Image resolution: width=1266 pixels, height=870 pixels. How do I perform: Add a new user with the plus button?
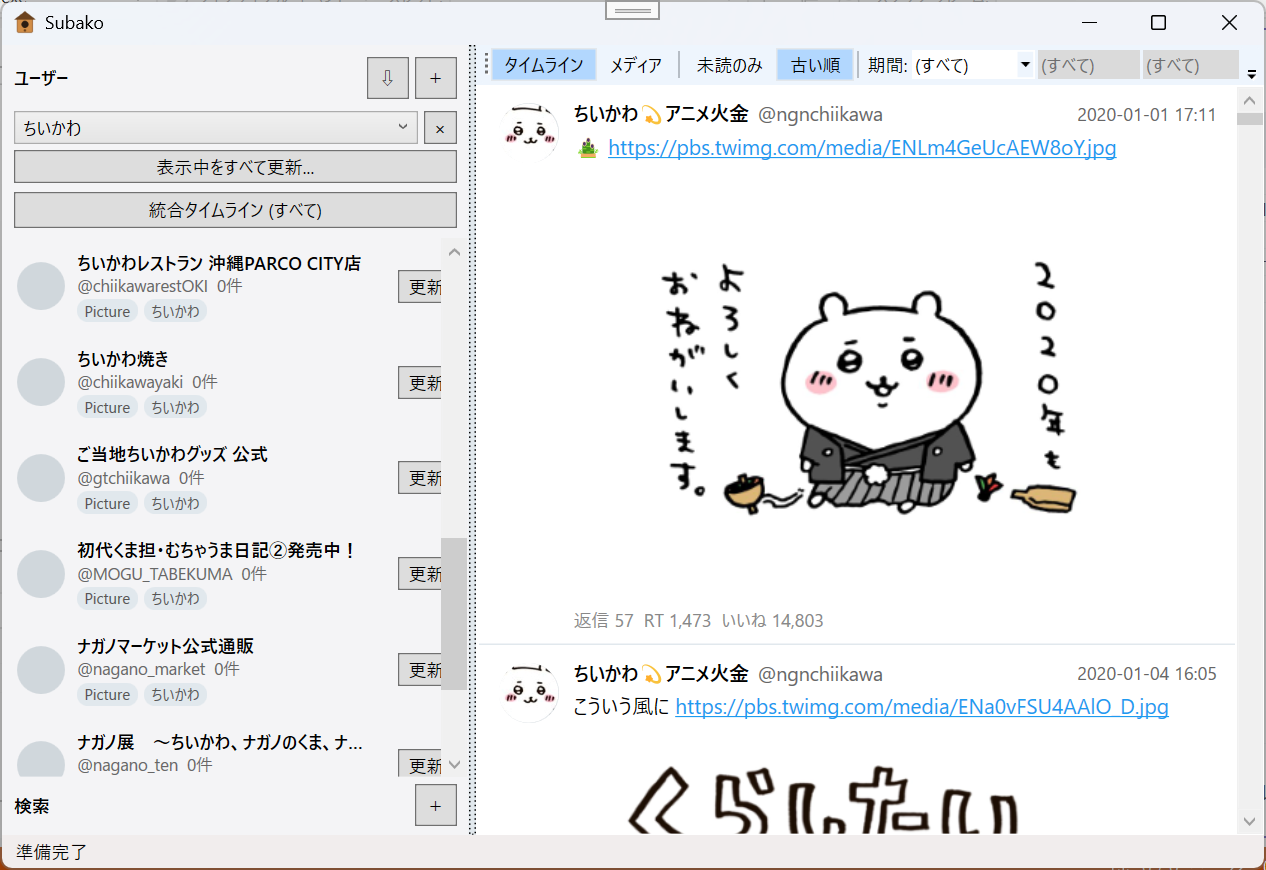tap(436, 78)
